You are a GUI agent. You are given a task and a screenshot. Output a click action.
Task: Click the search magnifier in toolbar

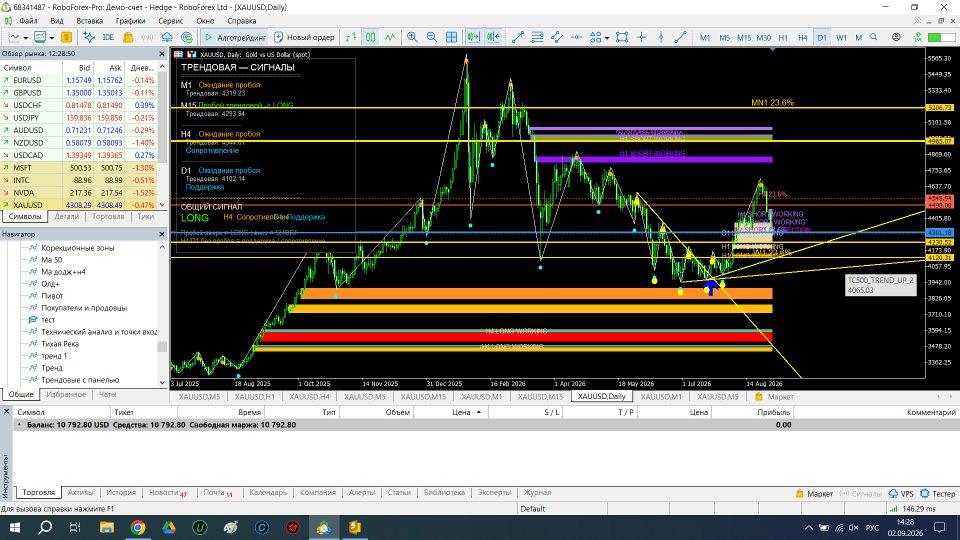[874, 37]
